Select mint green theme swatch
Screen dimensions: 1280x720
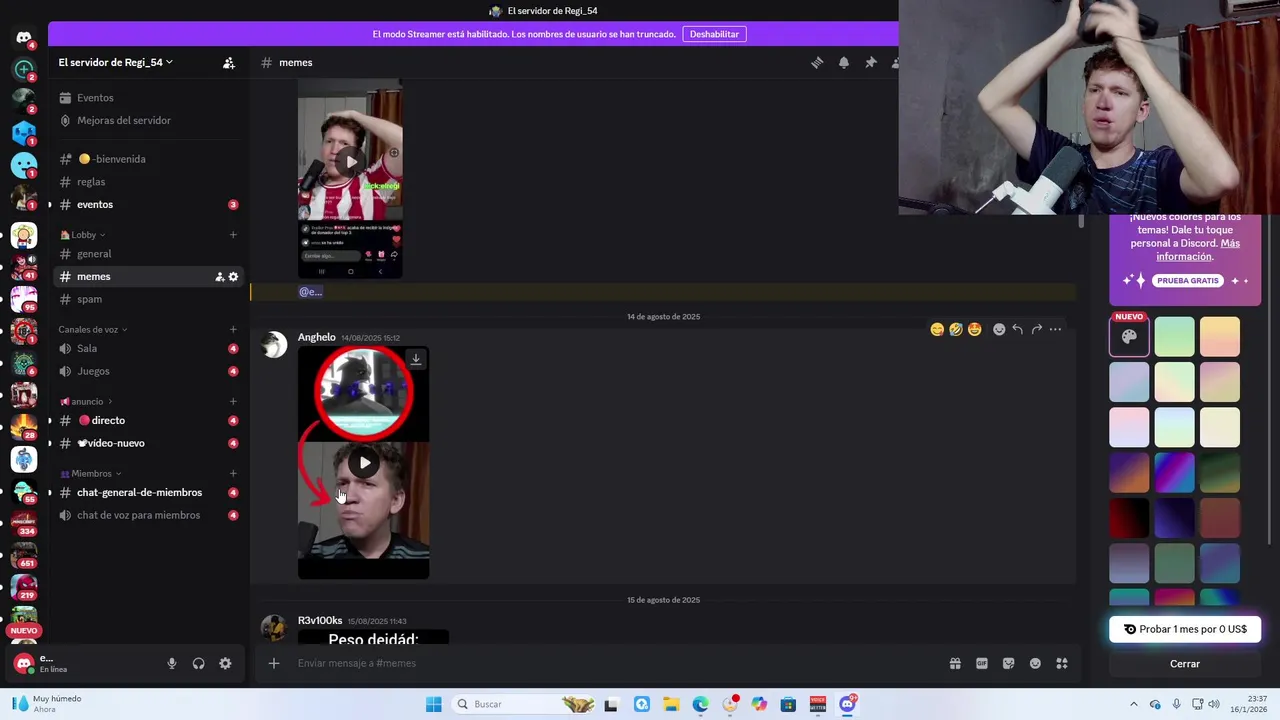[x=1174, y=337]
